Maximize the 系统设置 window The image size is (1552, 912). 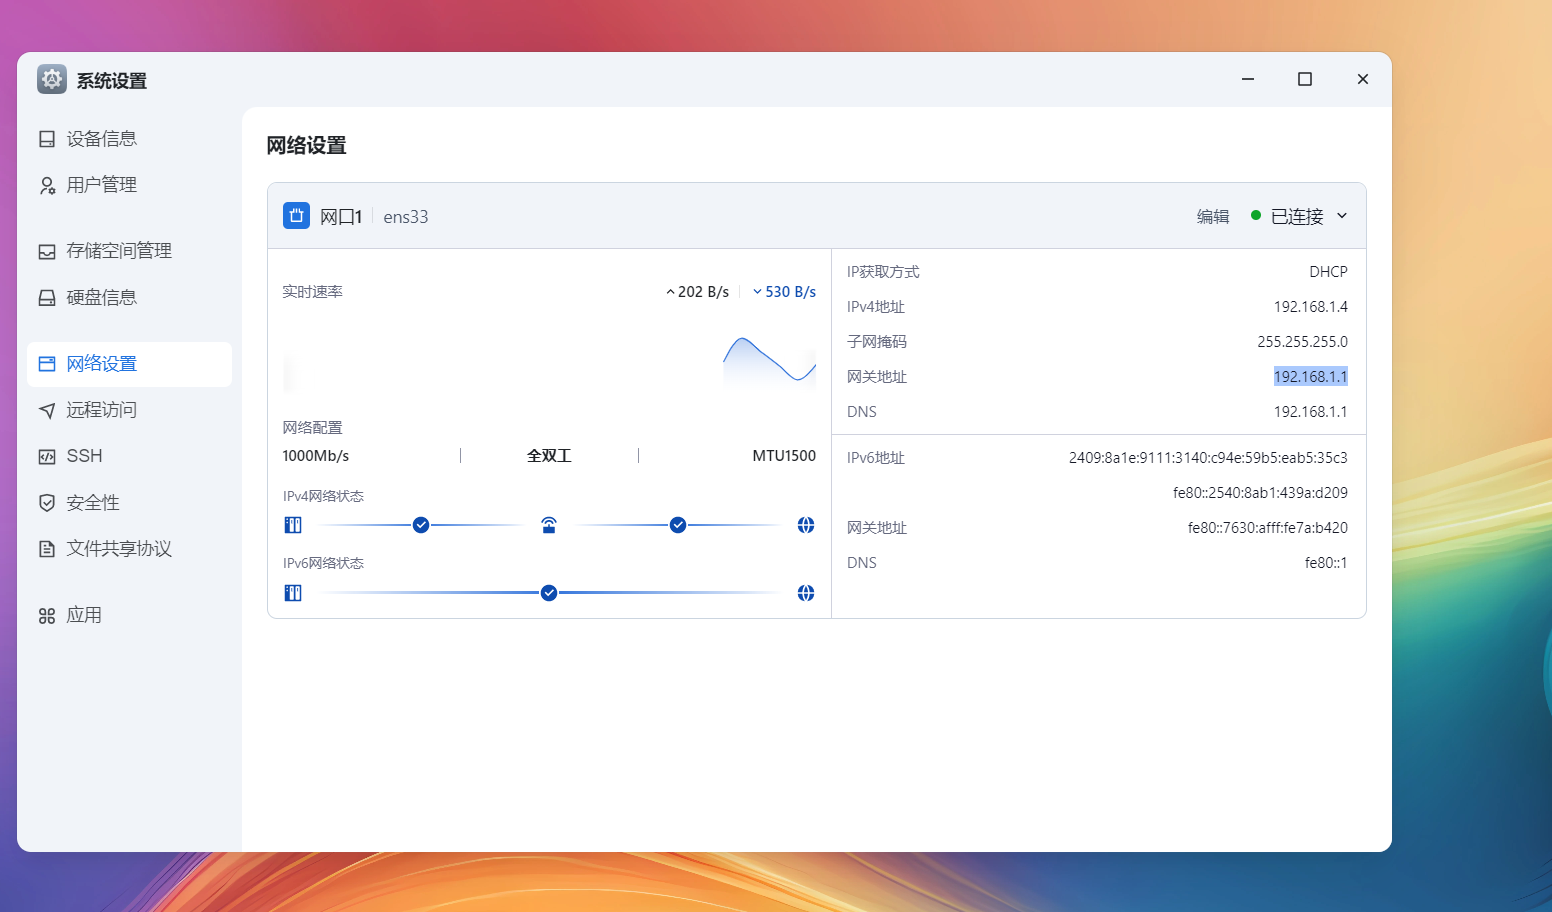pos(1305,79)
